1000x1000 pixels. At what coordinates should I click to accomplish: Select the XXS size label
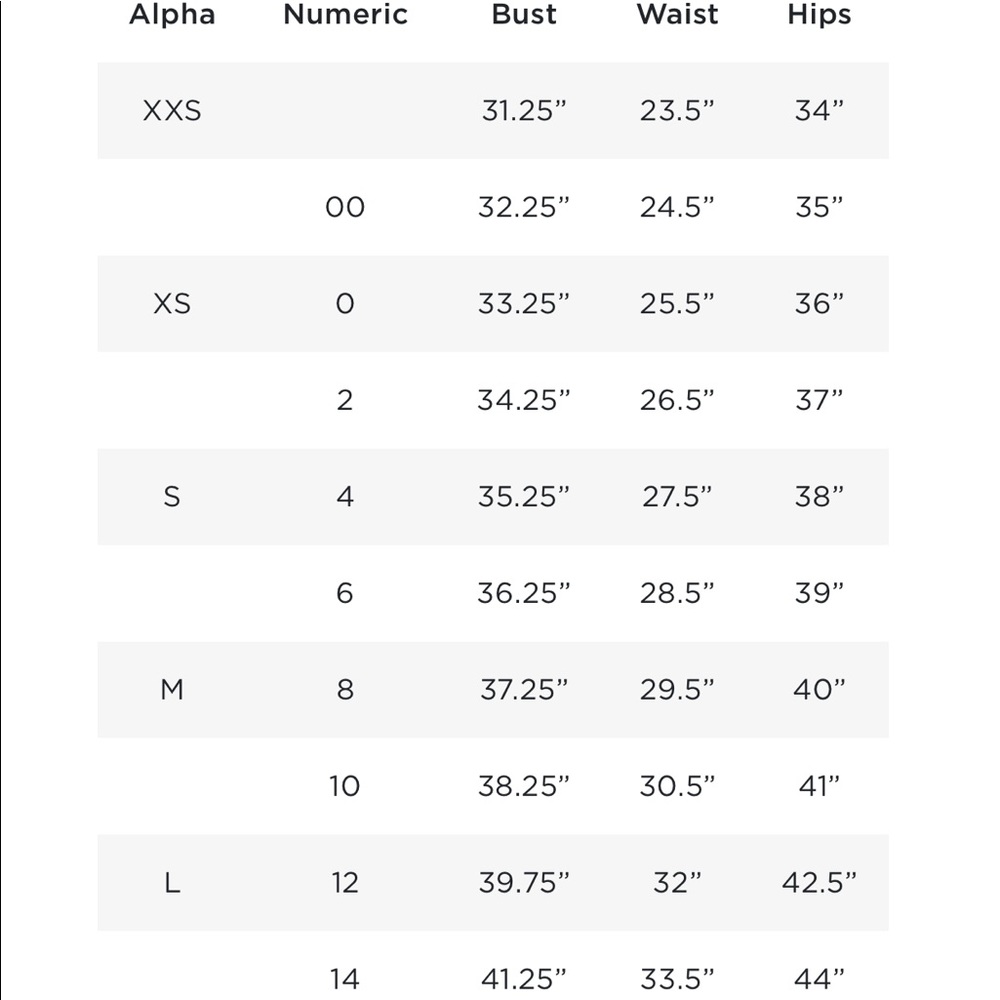(x=172, y=111)
